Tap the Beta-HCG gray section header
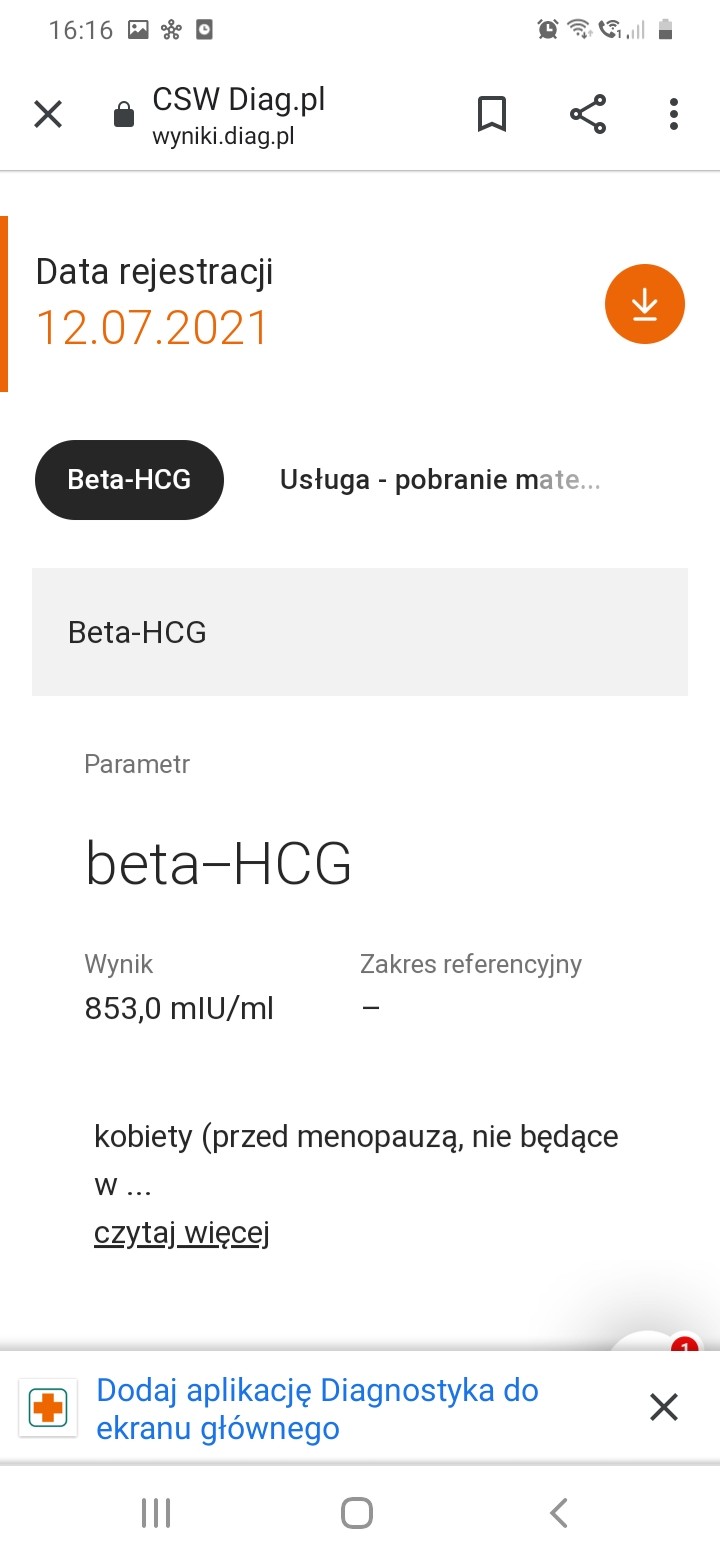 point(360,632)
